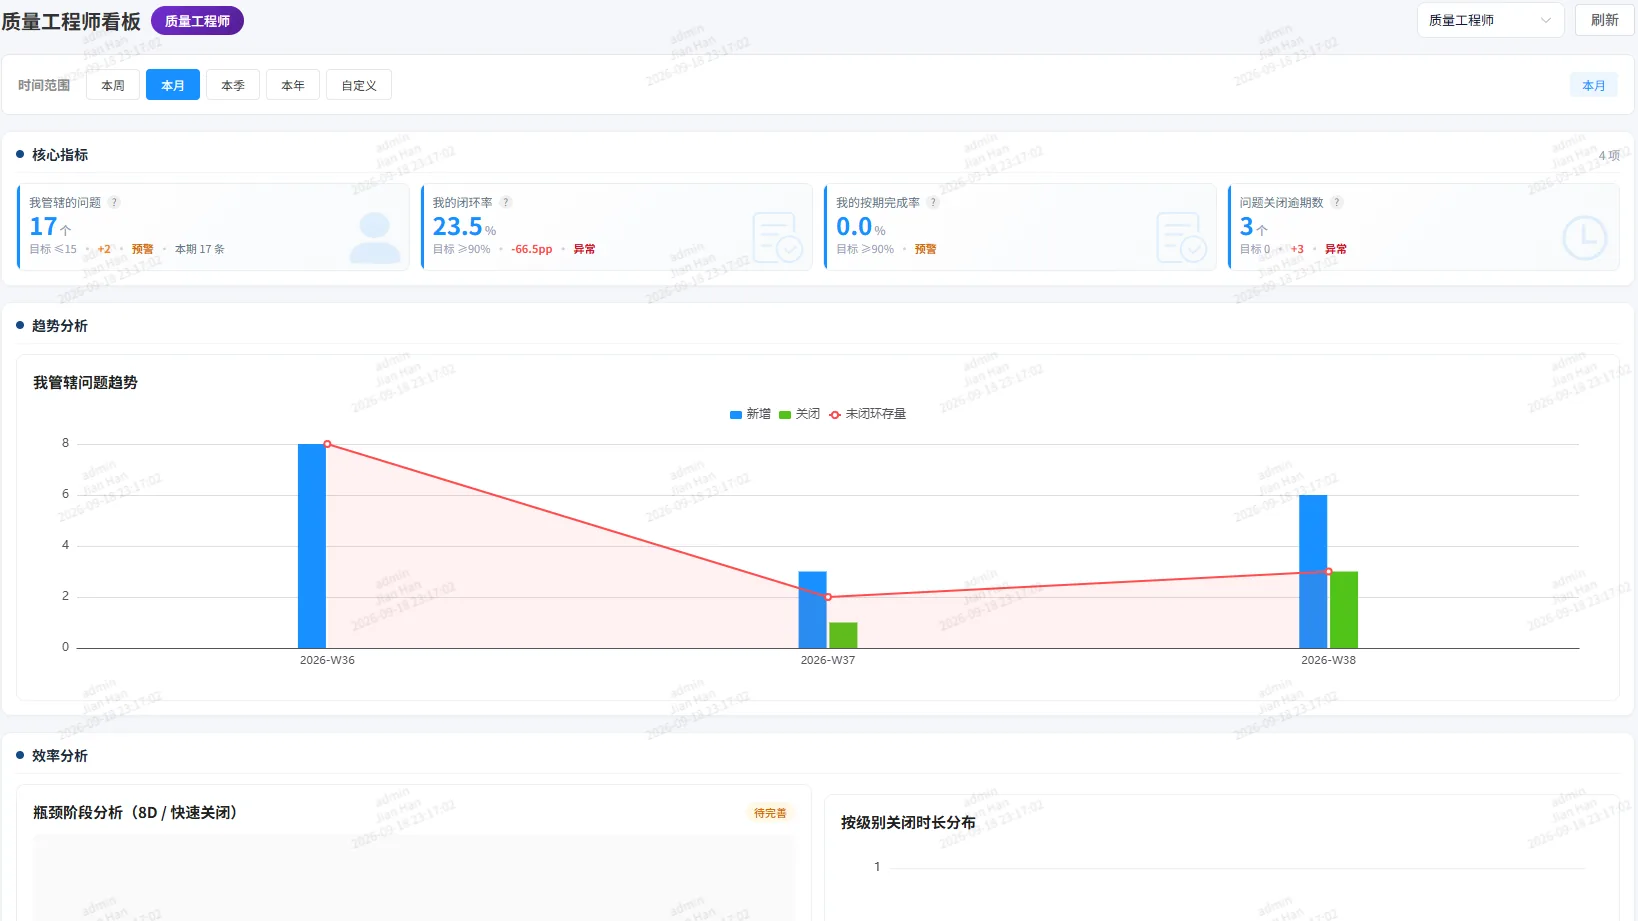This screenshot has height=921, width=1638.
Task: Click the 17 value in 我管辖的问题 card
Action: 43,227
